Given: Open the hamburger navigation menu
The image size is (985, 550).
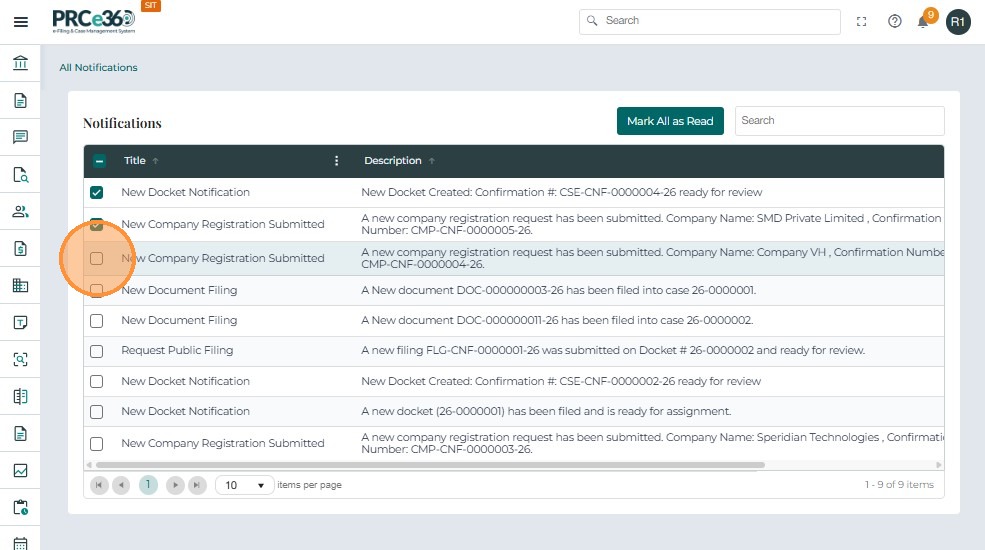Looking at the screenshot, I should coord(20,21).
